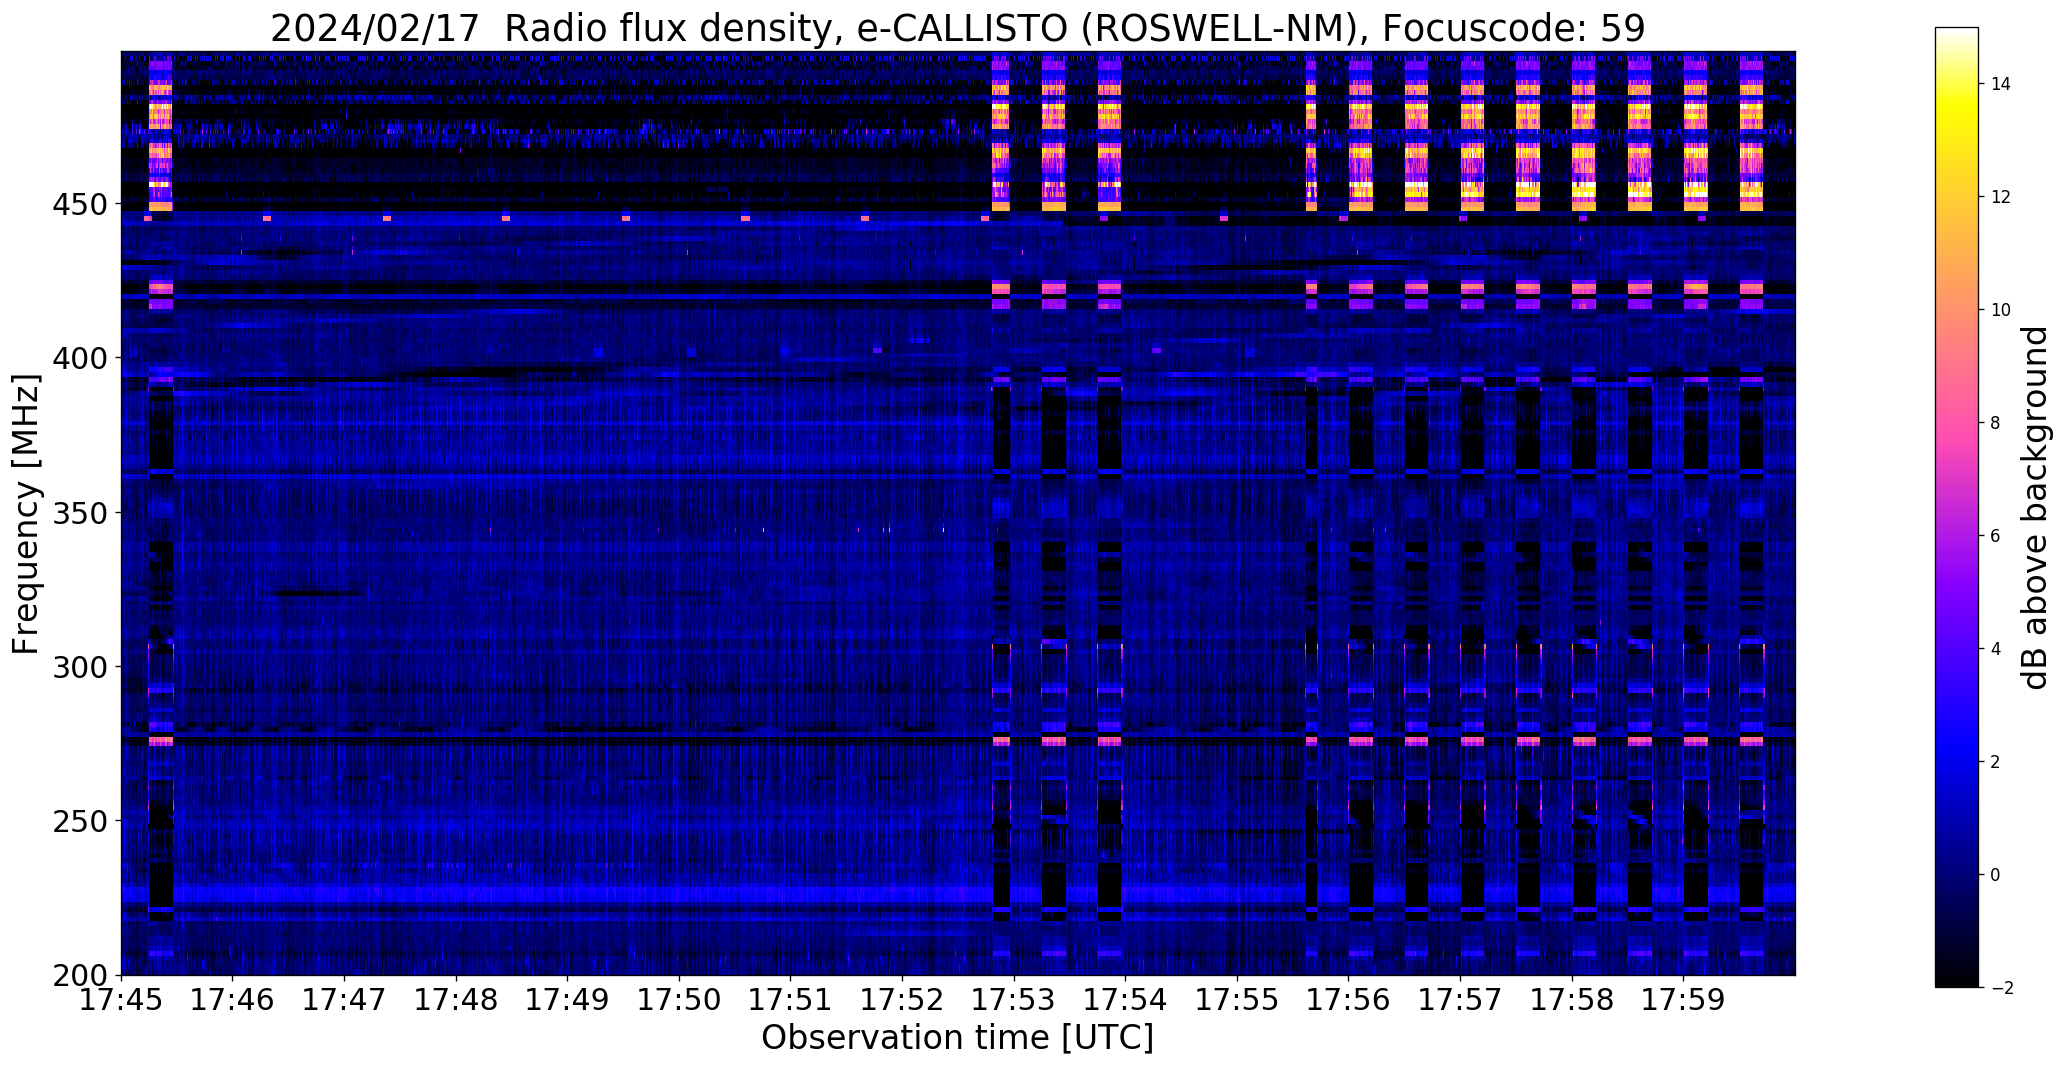Click the 17:59 time tick label
The image size is (2066, 1067).
click(x=1683, y=1000)
